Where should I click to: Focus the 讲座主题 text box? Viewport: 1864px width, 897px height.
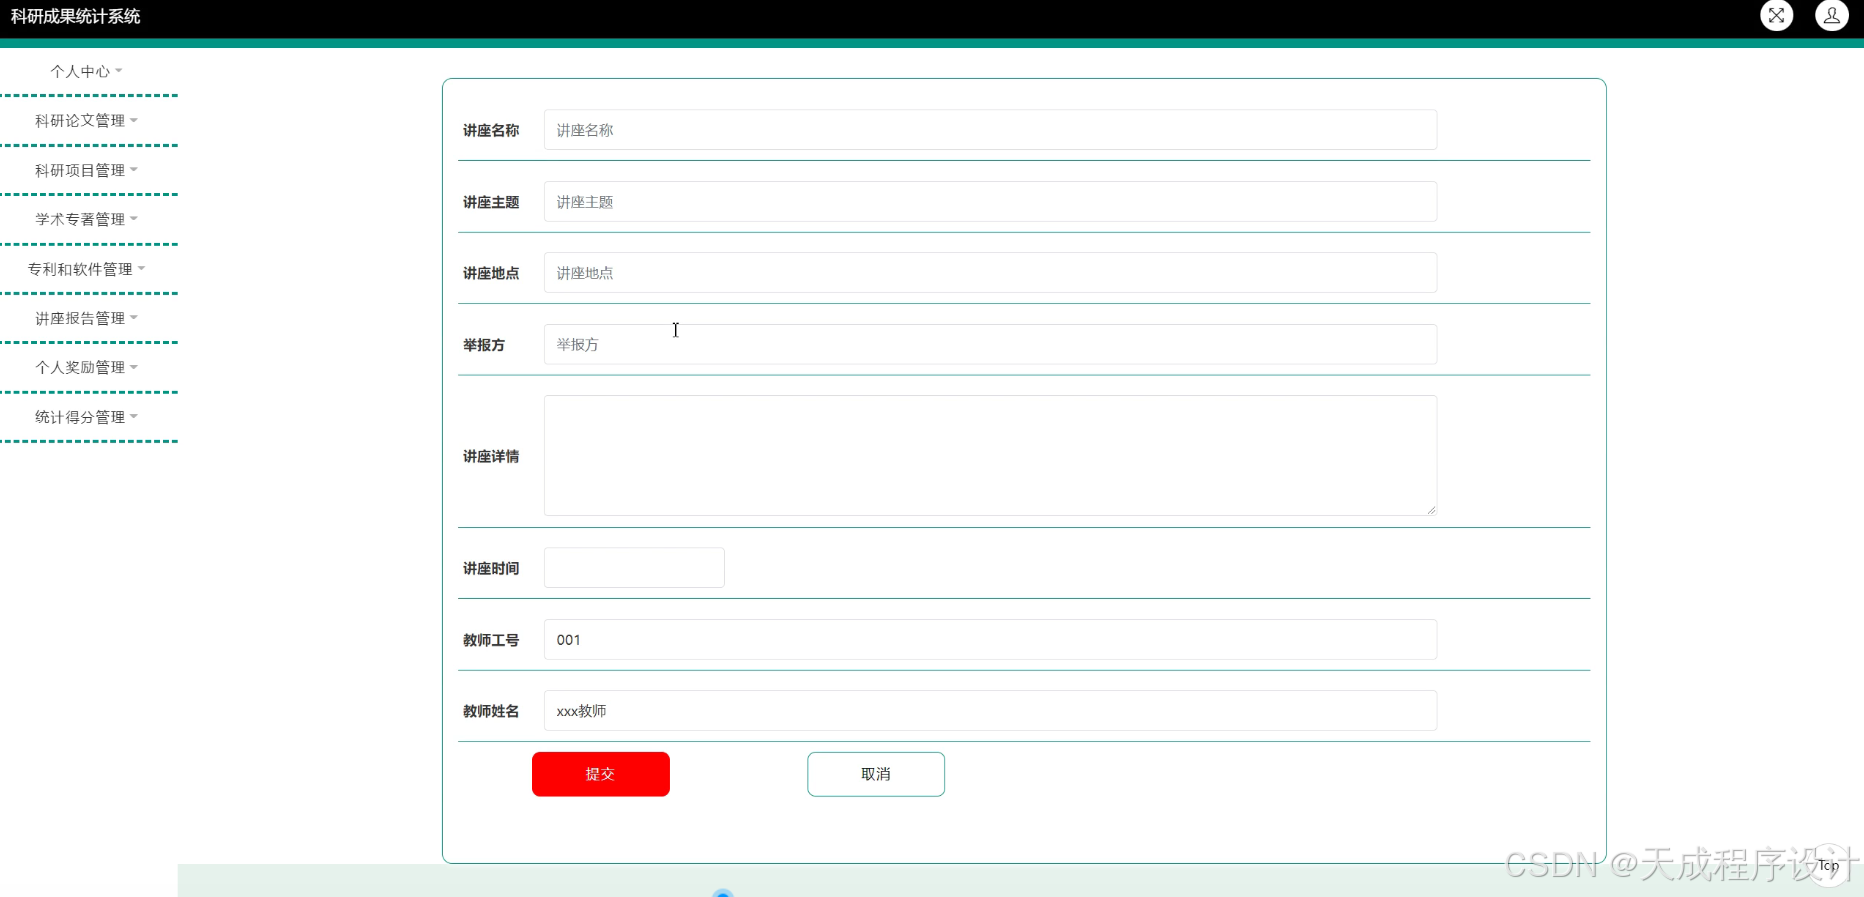coord(990,202)
